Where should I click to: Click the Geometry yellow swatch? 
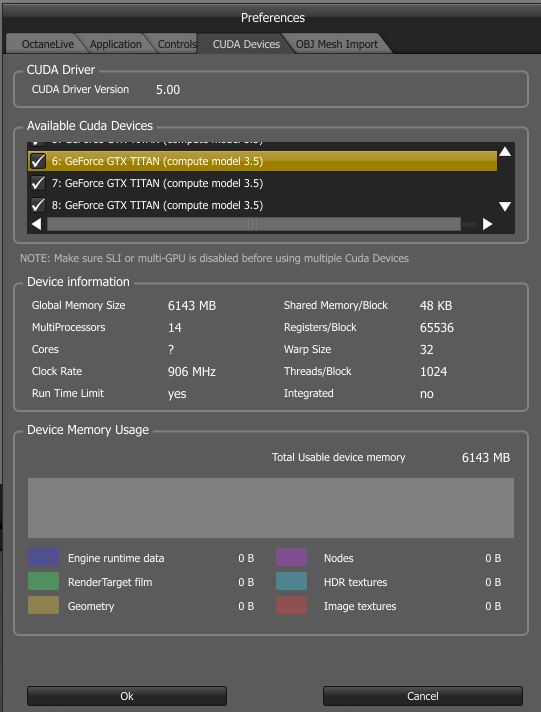click(44, 605)
